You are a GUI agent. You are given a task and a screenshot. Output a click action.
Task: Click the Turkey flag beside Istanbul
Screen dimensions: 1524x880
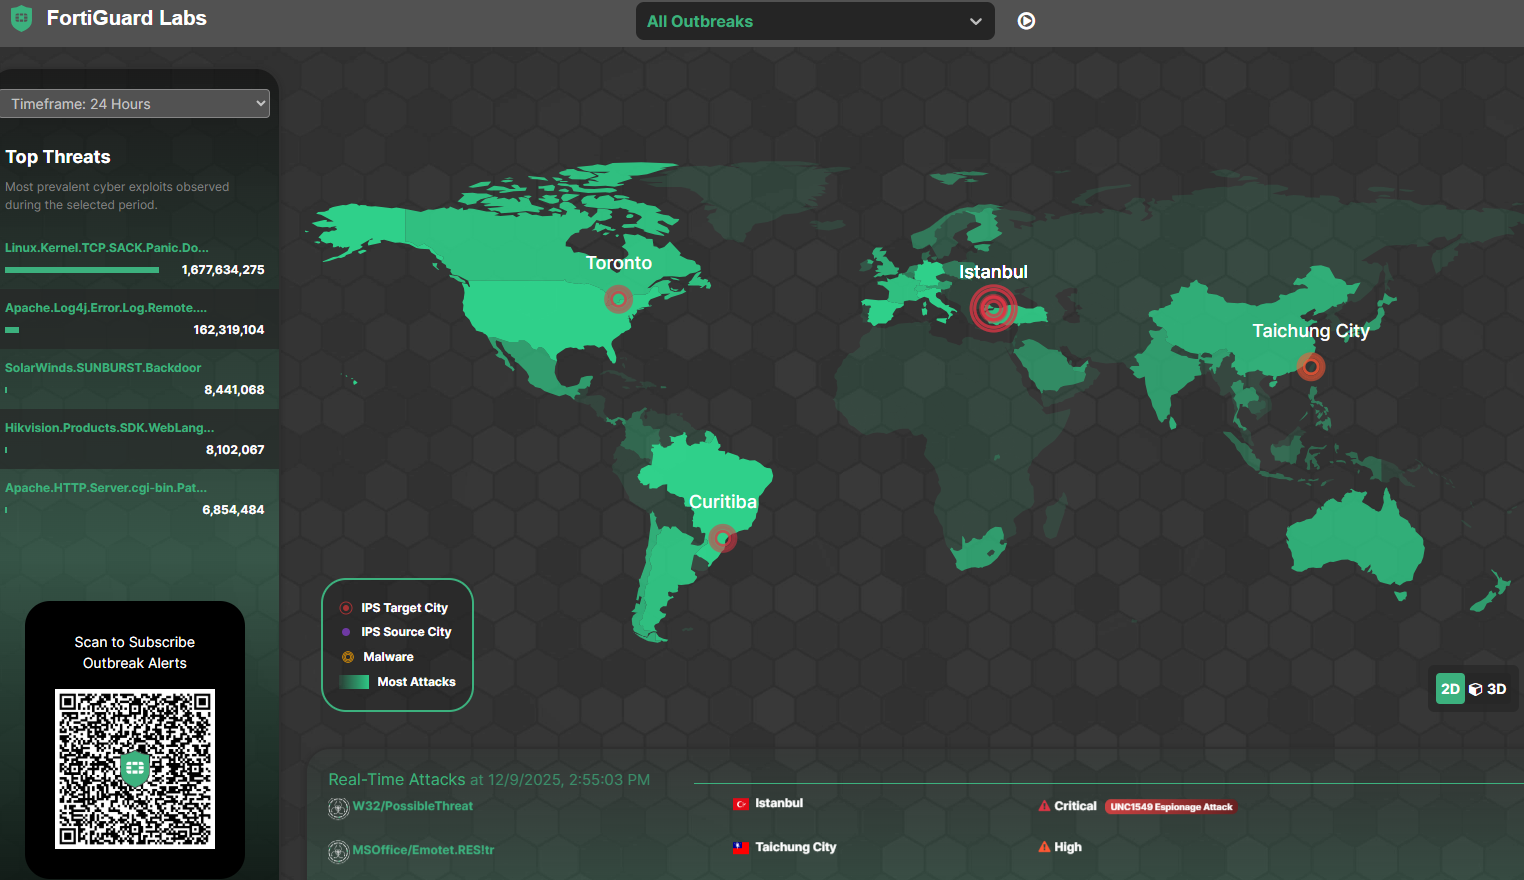coord(739,803)
